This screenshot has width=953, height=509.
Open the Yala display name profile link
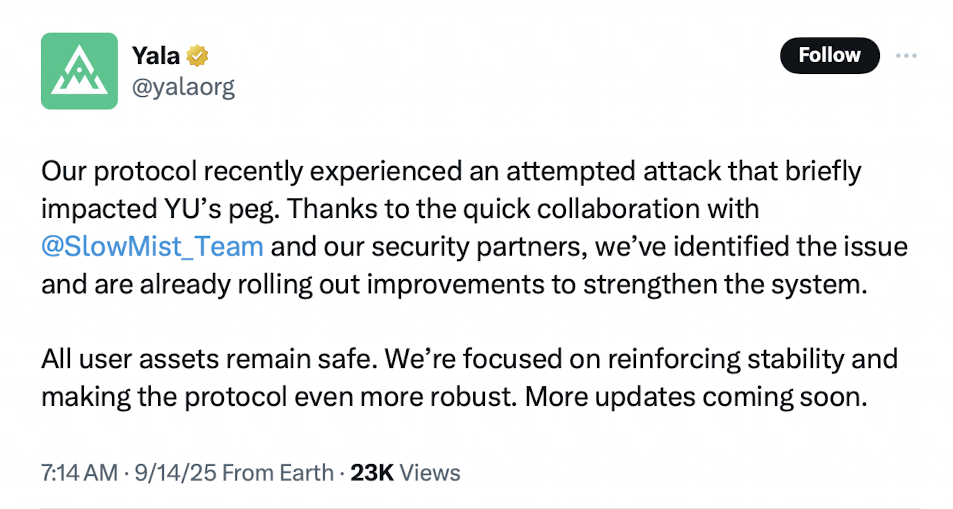tap(156, 56)
